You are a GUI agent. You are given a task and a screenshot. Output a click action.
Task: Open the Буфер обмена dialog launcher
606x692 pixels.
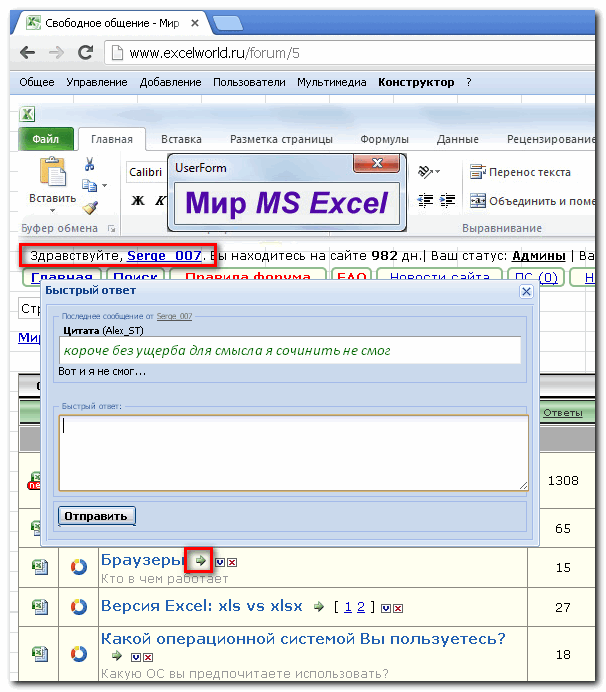pyautogui.click(x=112, y=229)
